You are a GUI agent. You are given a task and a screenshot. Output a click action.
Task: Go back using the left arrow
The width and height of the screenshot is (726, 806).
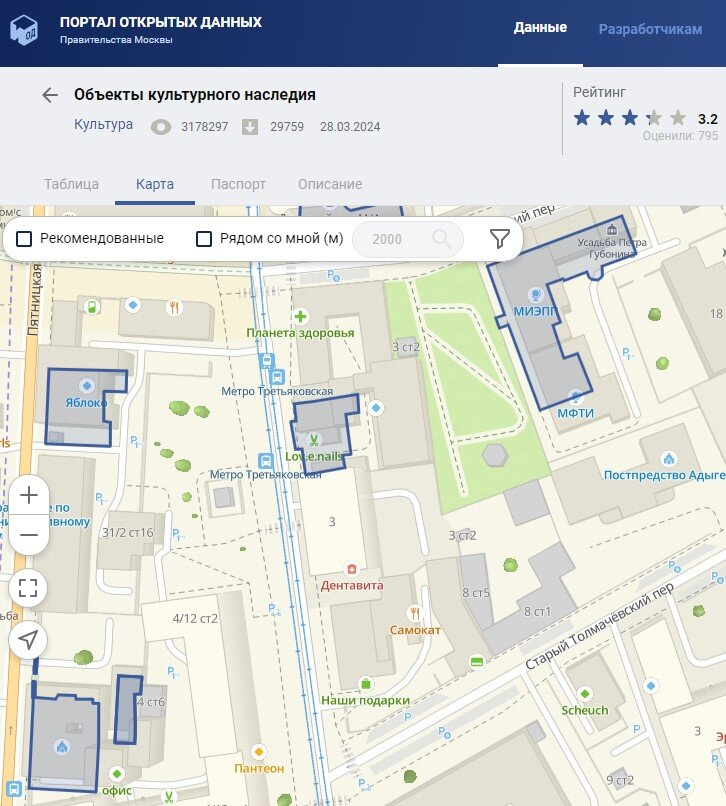(50, 95)
